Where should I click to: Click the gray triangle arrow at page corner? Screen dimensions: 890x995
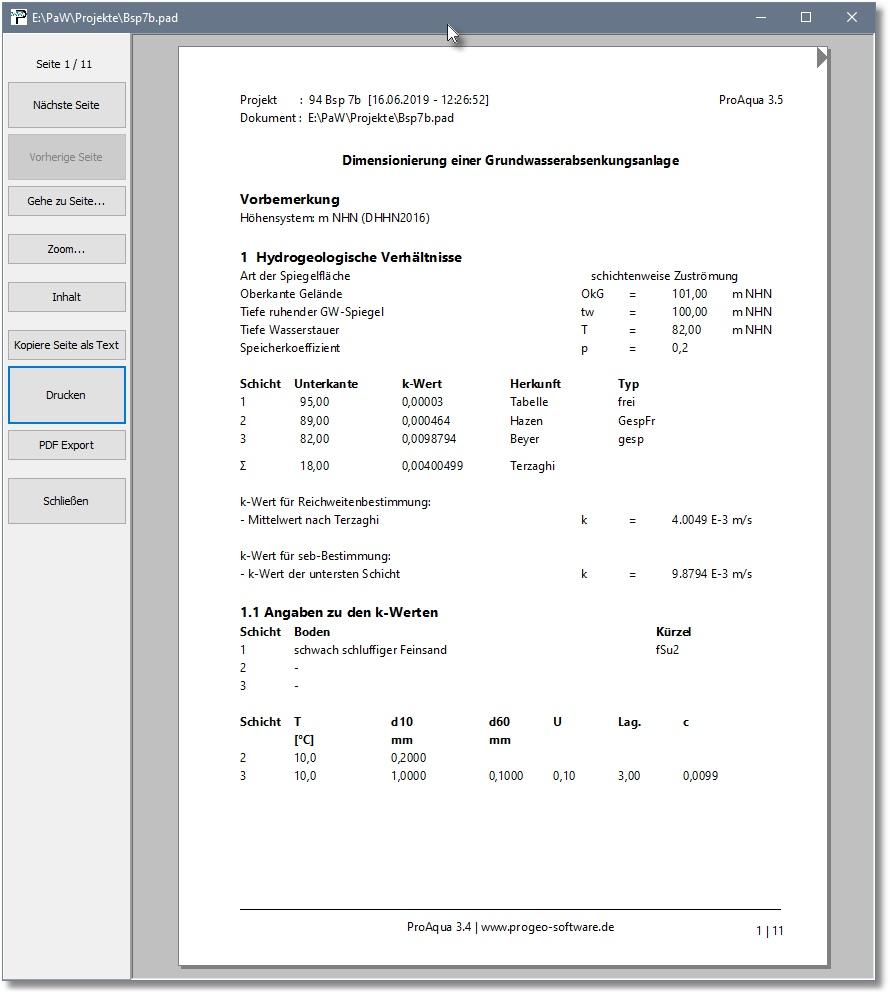click(822, 58)
